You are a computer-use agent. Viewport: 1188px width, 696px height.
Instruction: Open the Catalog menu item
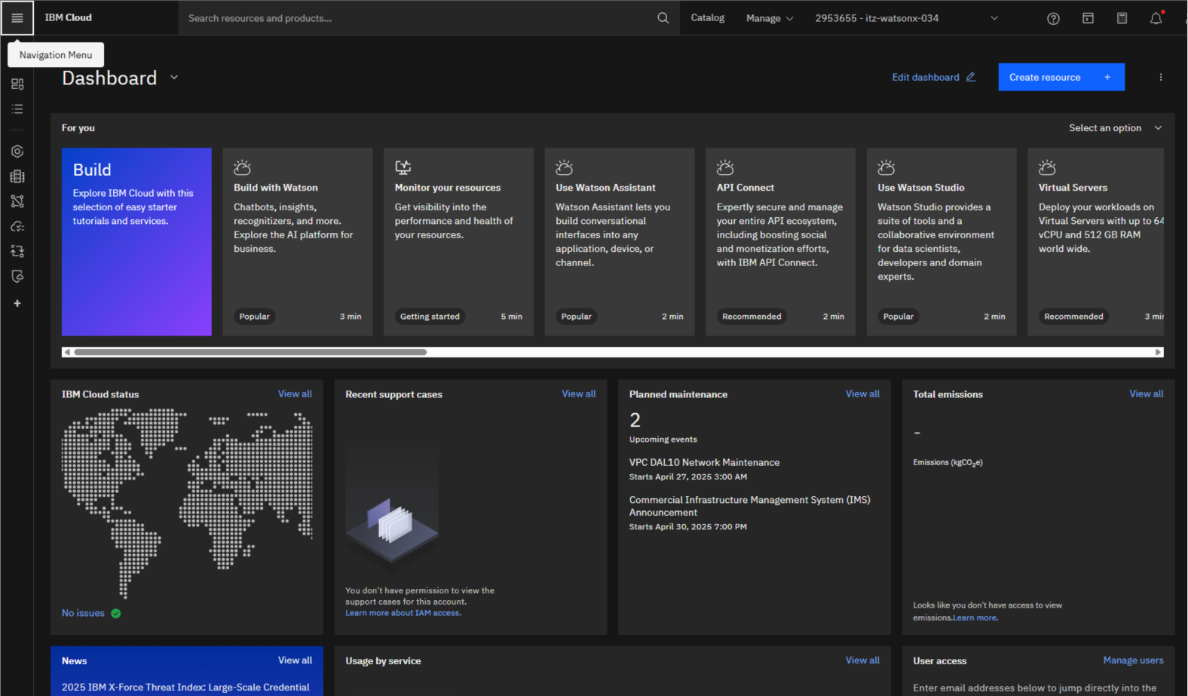pos(707,17)
